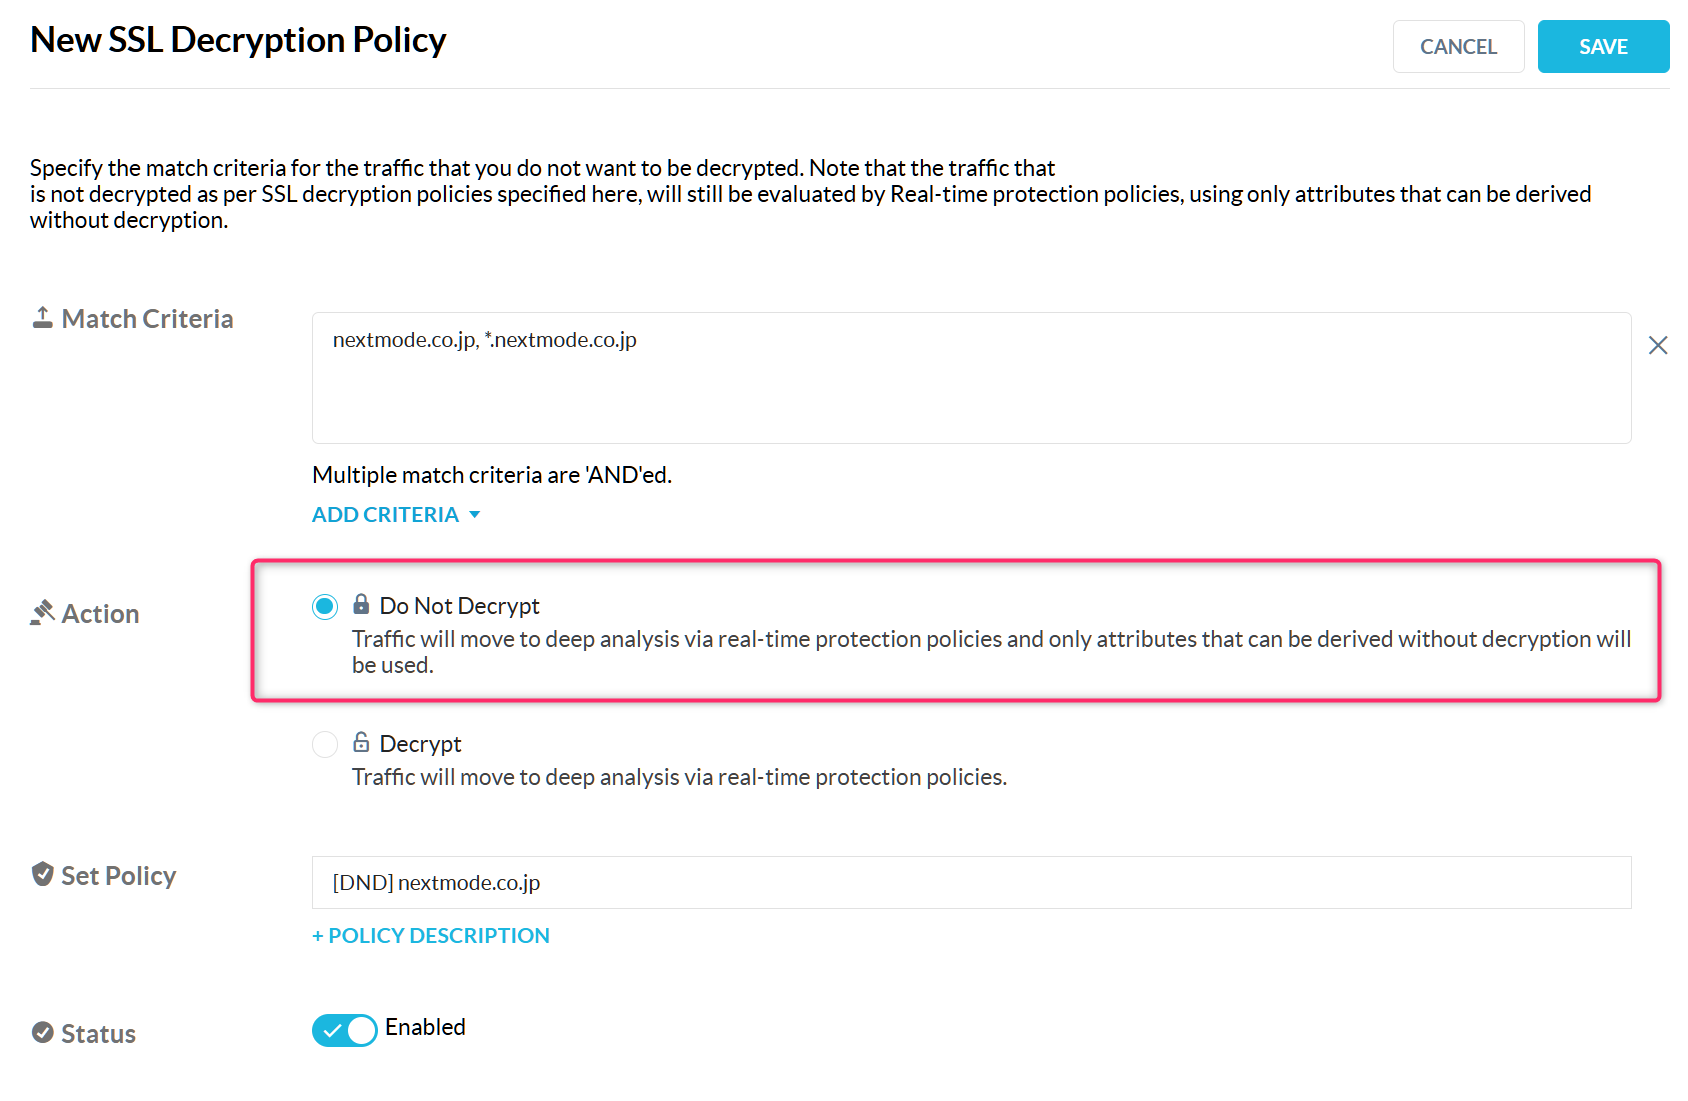This screenshot has width=1688, height=1101.
Task: Select the Decrypt radio button
Action: click(325, 744)
